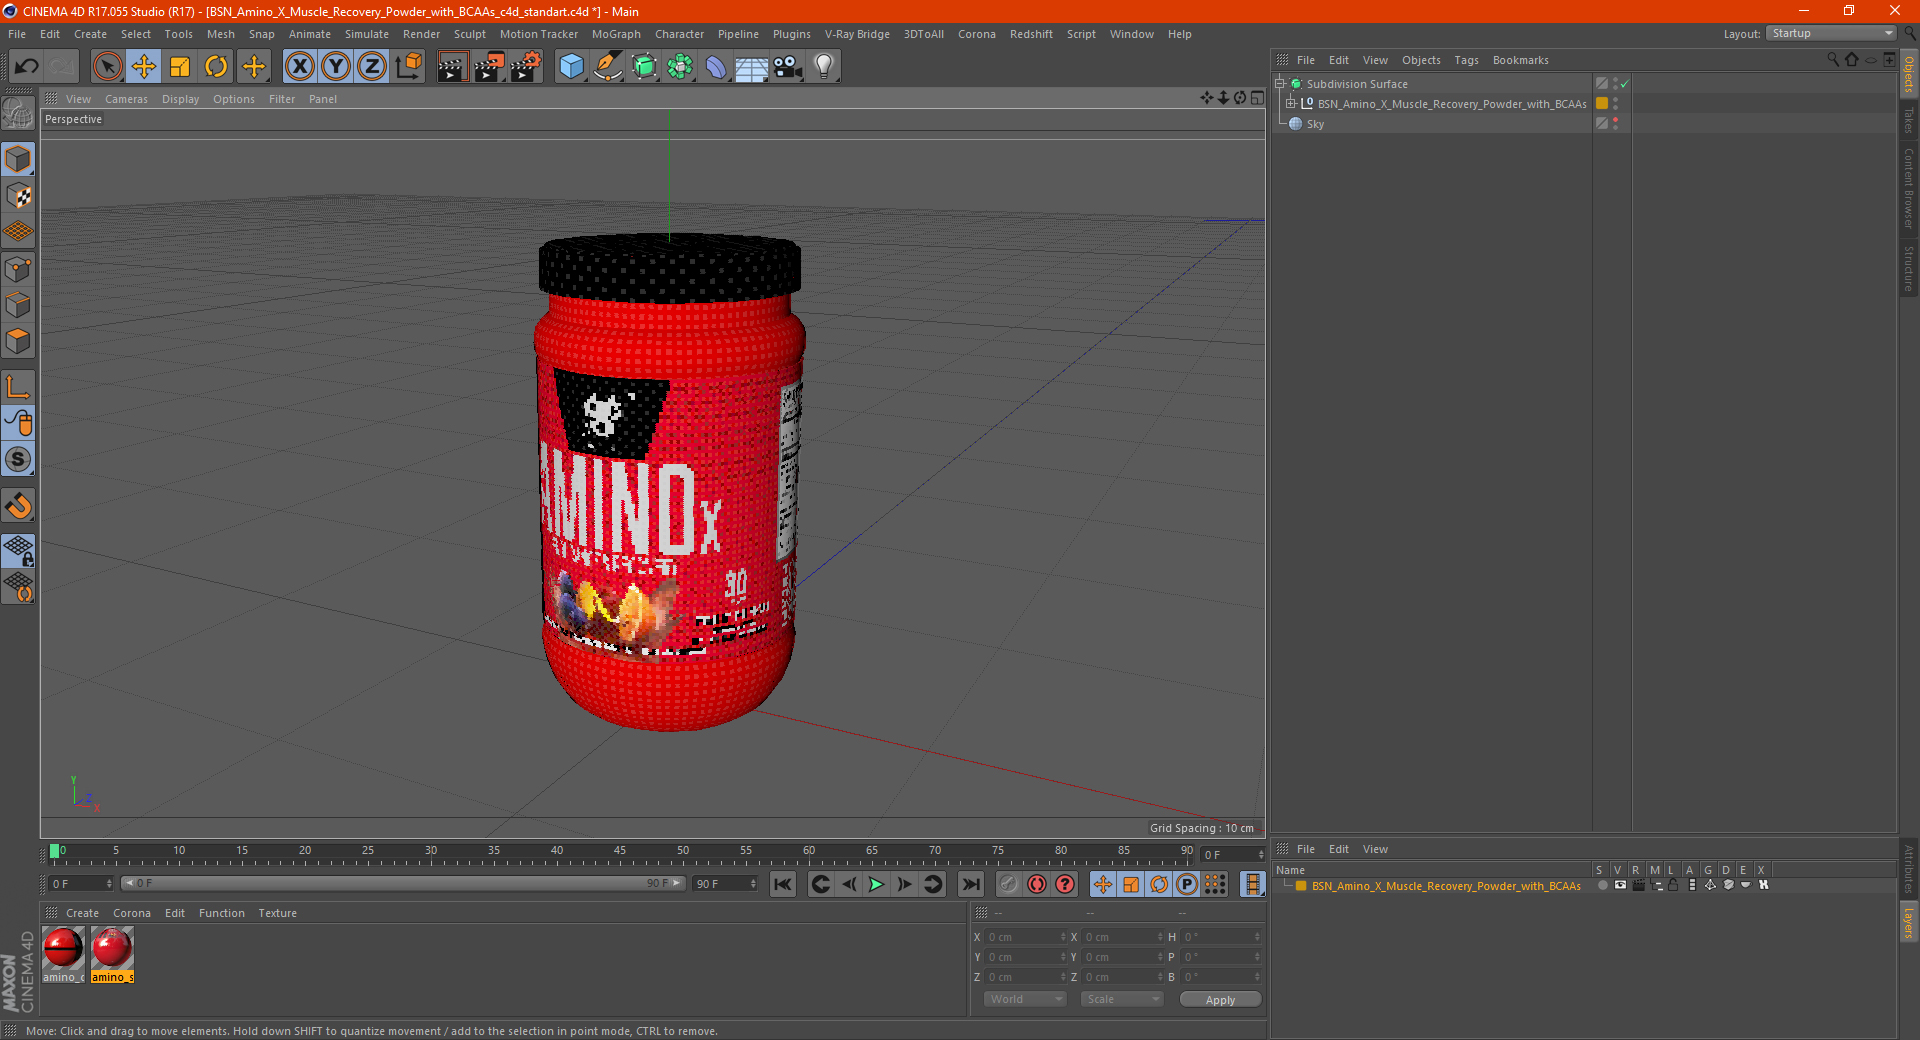This screenshot has width=1920, height=1040.
Task: Add a Camera object
Action: pyautogui.click(x=788, y=67)
